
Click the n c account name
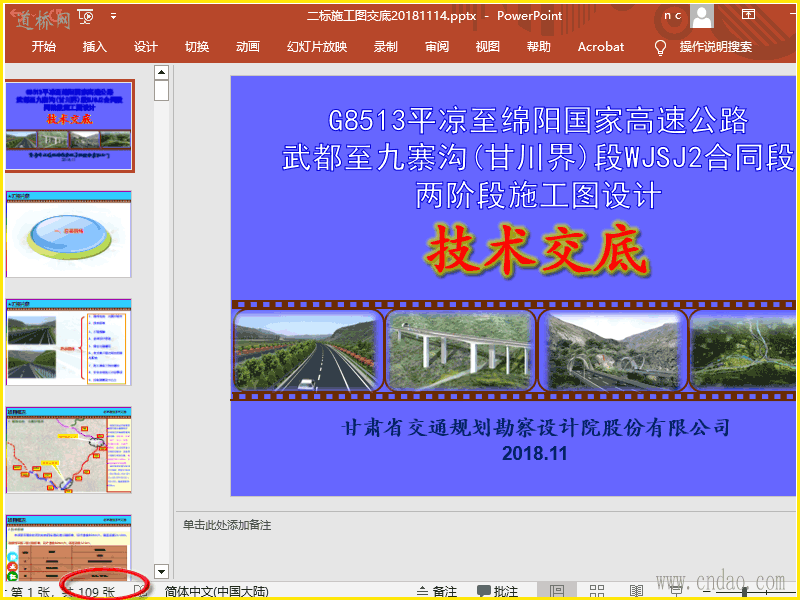[672, 16]
